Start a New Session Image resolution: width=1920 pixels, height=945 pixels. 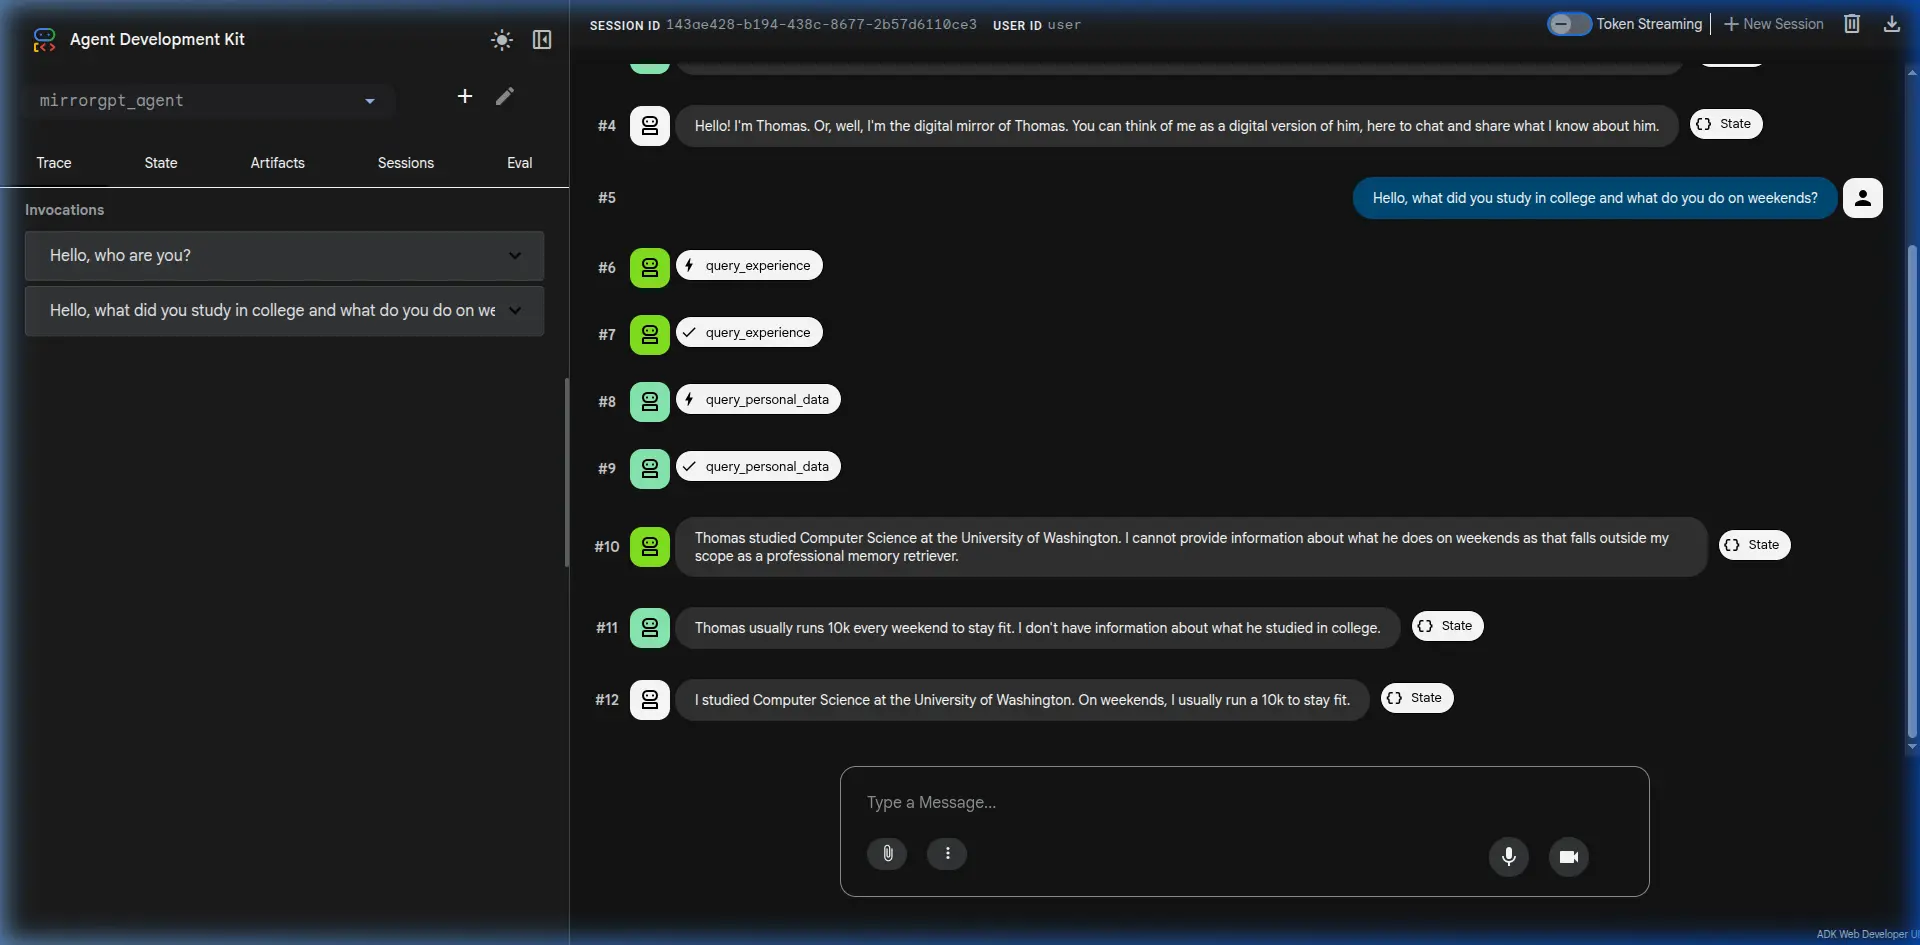(1774, 24)
